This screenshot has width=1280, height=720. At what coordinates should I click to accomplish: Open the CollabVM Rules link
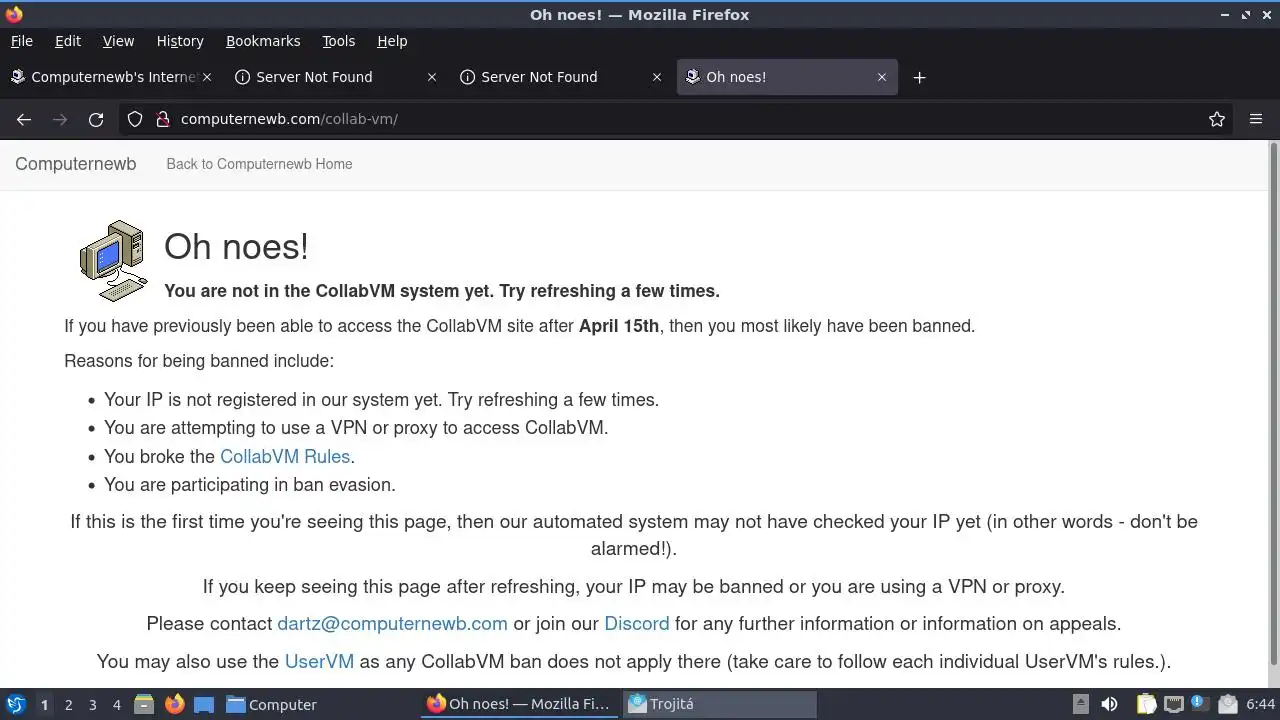coord(285,457)
